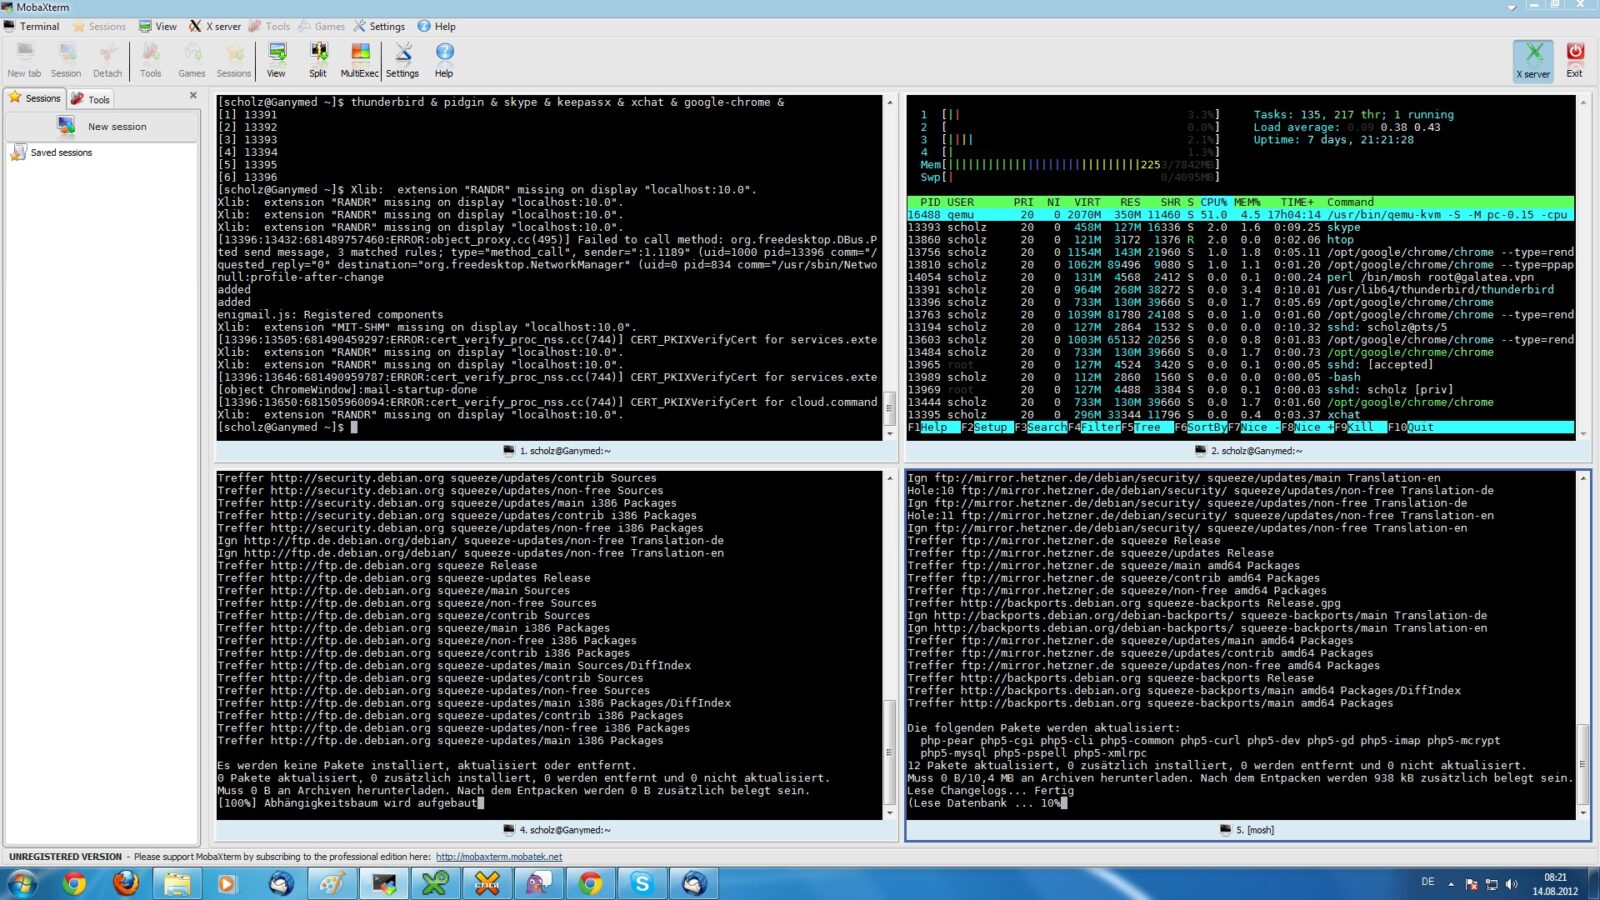Click htop F10 Quit function
This screenshot has height=900, width=1600.
(x=1411, y=427)
